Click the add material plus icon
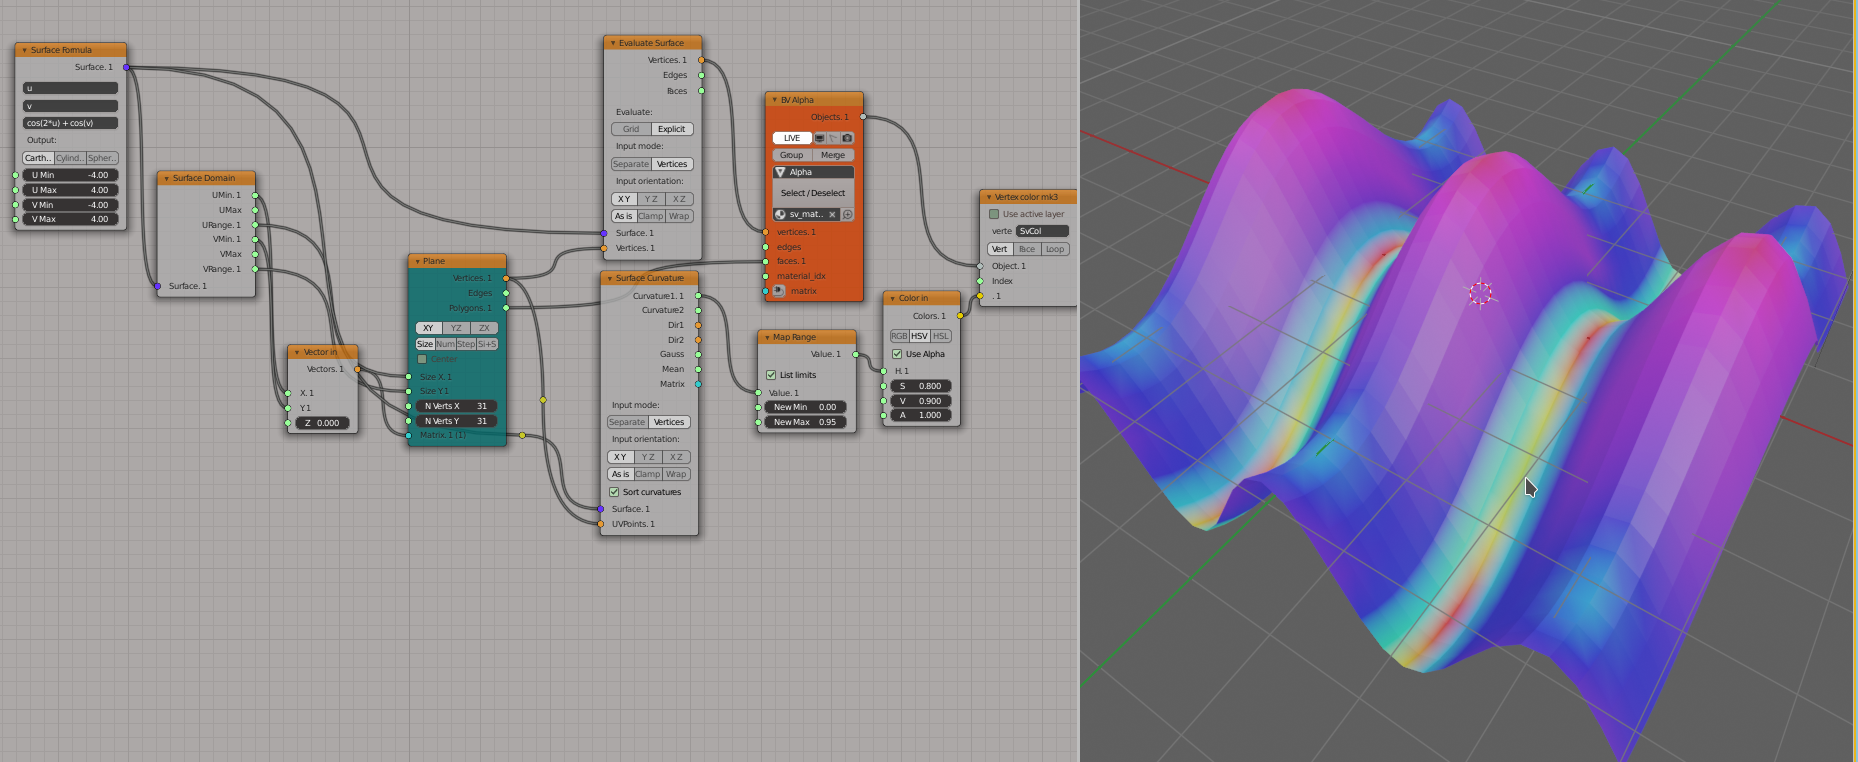Image resolution: width=1858 pixels, height=762 pixels. point(848,214)
